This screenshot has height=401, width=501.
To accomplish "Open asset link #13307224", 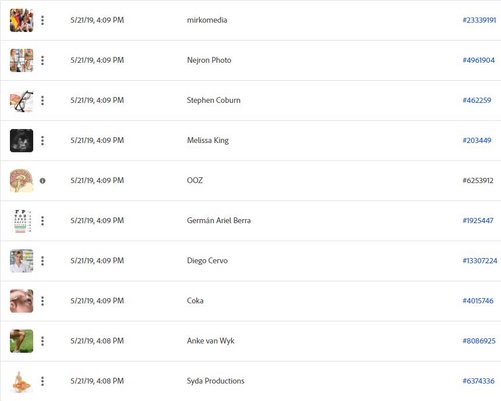I will (480, 261).
